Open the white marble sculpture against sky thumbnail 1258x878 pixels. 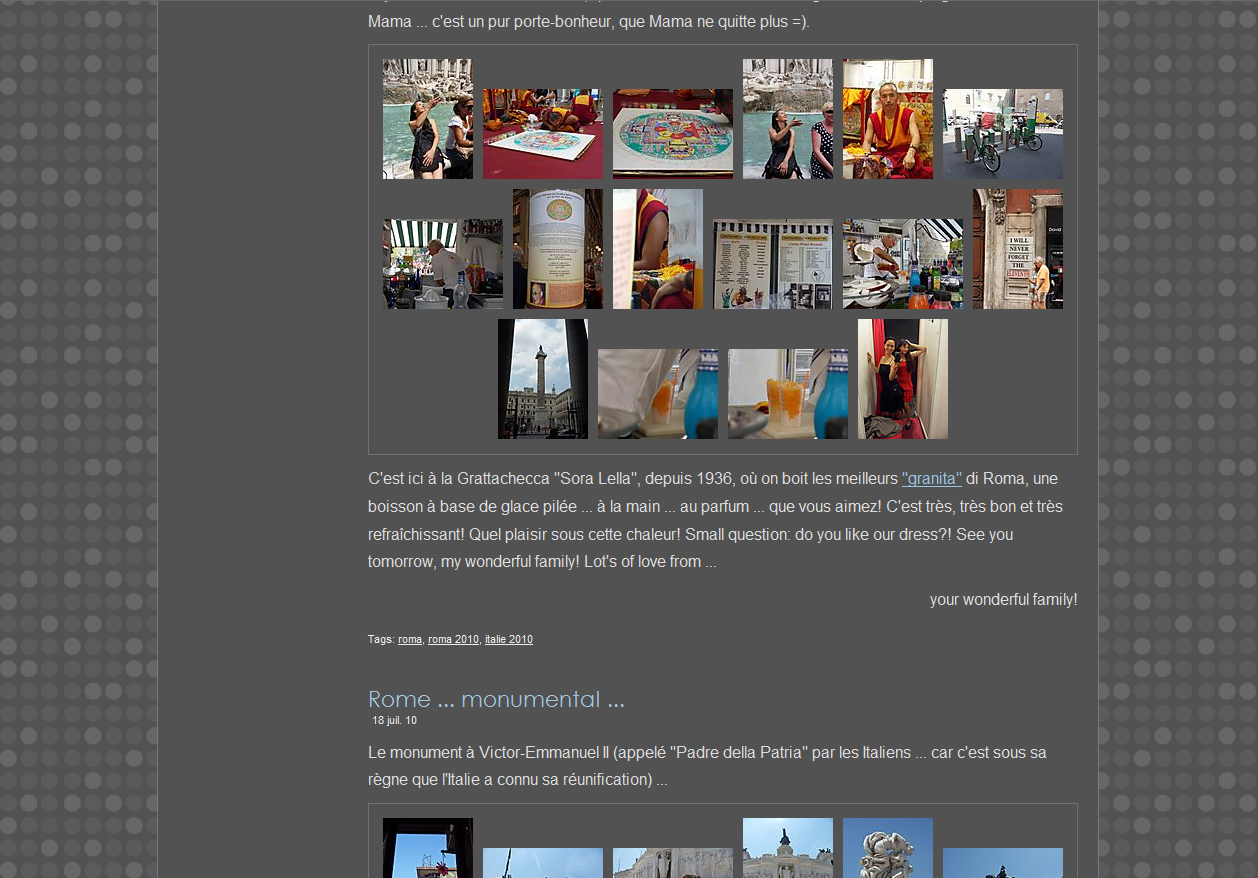click(x=887, y=848)
